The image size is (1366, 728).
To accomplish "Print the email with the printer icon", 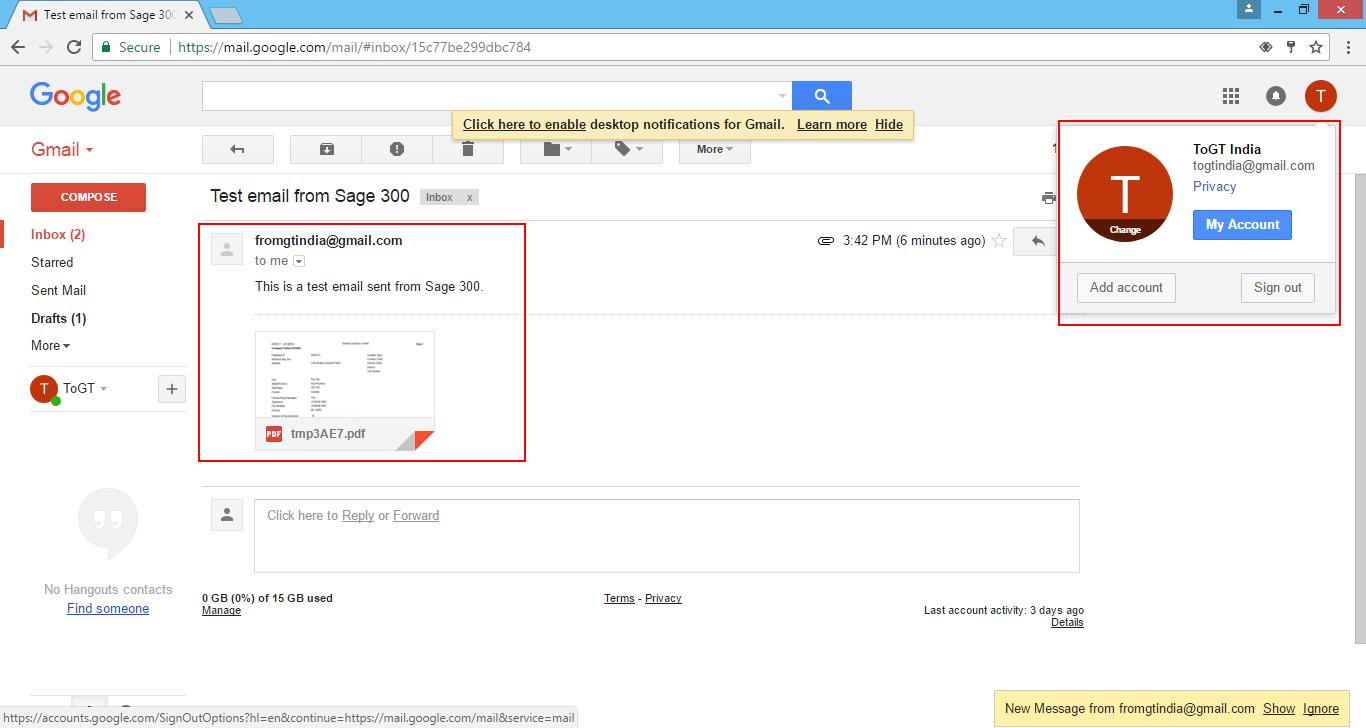I will [1048, 197].
